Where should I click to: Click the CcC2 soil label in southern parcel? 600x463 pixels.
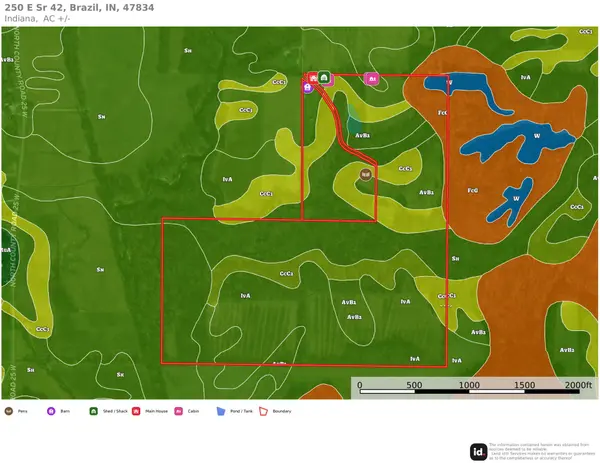click(286, 274)
